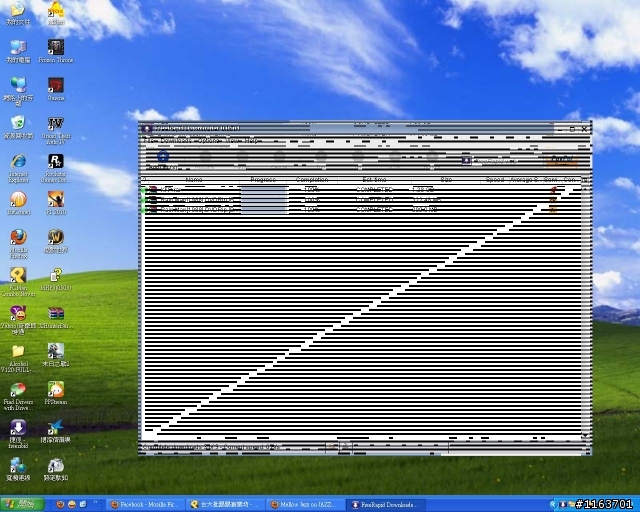Open Grand Theft Auto IV desktop icon
640x512 pixels.
[56, 130]
